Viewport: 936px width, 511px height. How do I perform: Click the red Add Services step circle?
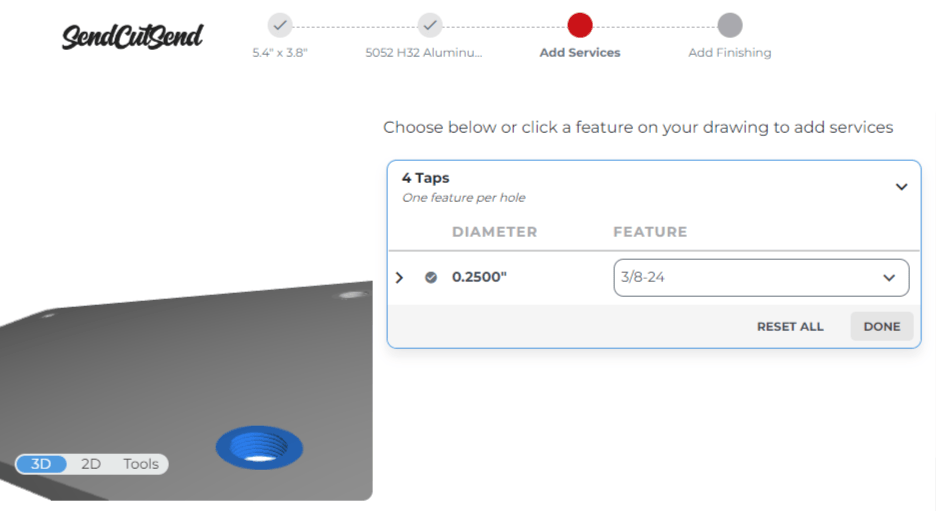(579, 25)
